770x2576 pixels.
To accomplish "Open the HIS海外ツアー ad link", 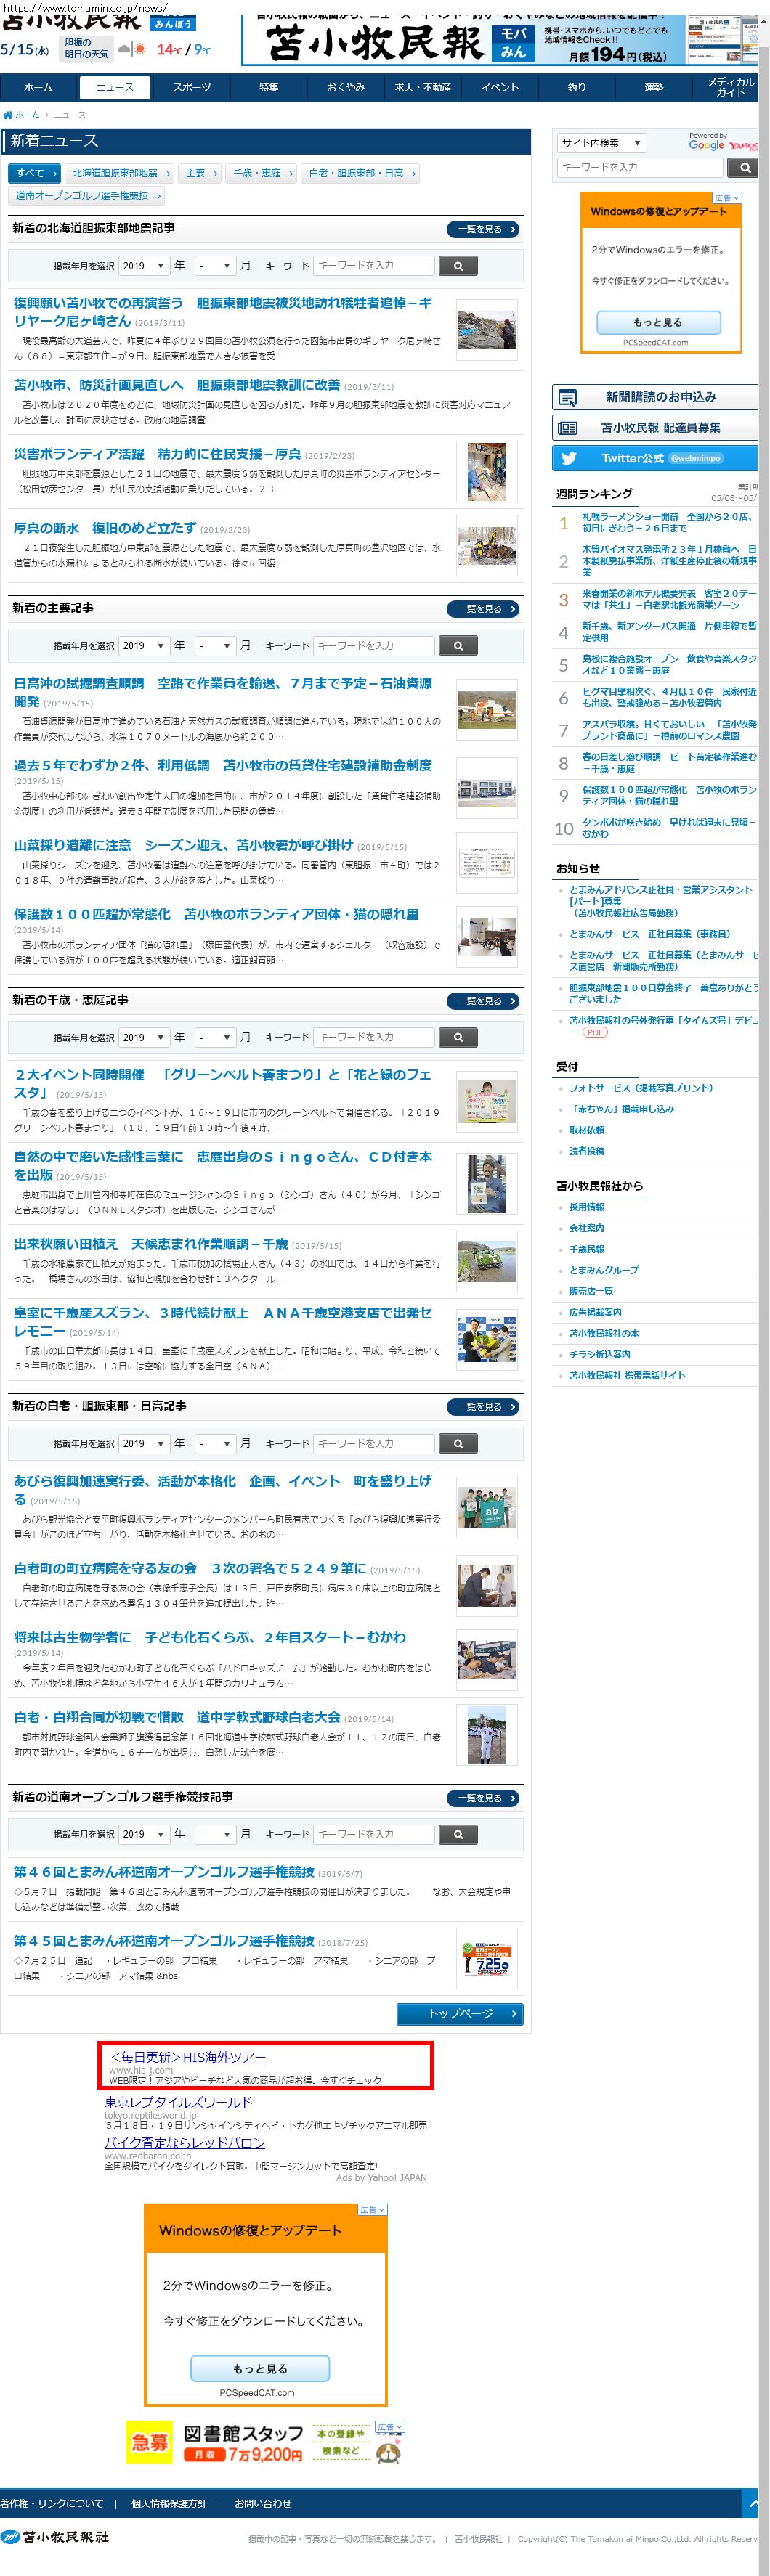I will (188, 2057).
